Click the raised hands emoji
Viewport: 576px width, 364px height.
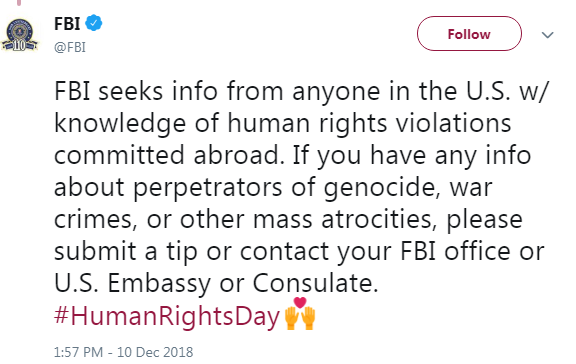300,318
